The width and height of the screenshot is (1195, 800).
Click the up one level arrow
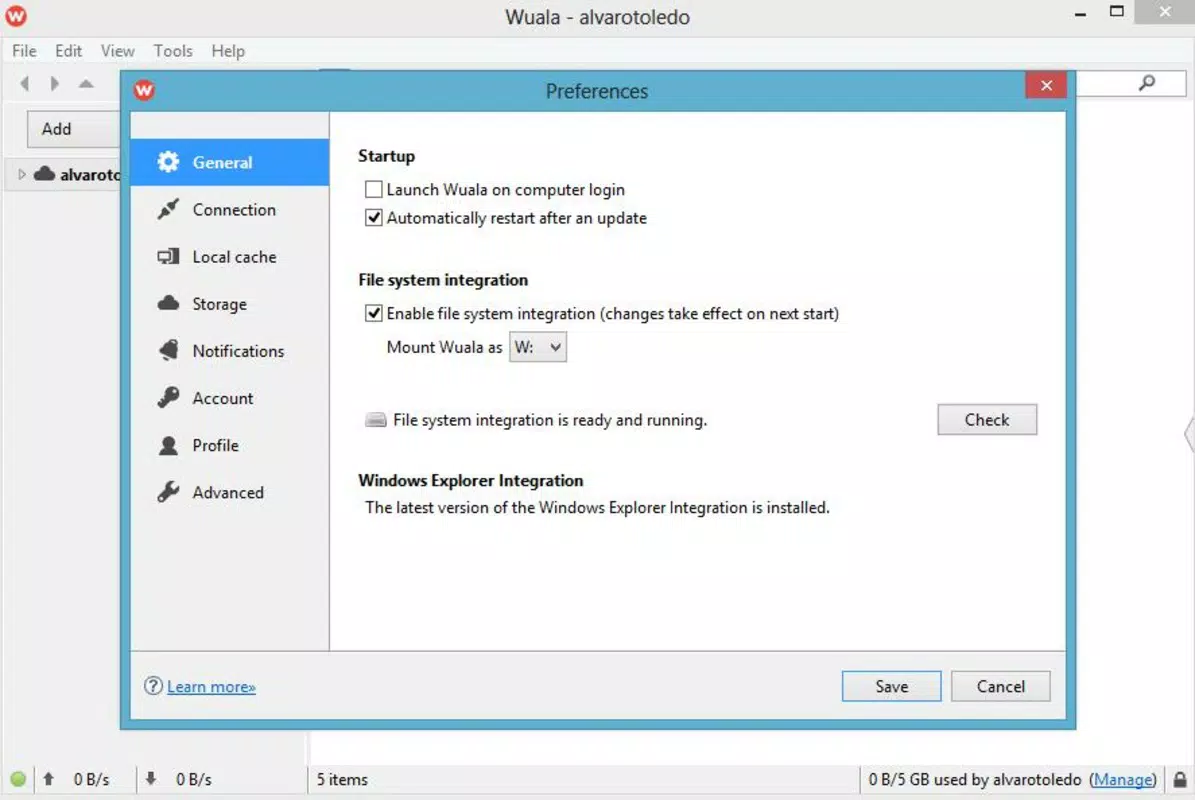(x=86, y=83)
